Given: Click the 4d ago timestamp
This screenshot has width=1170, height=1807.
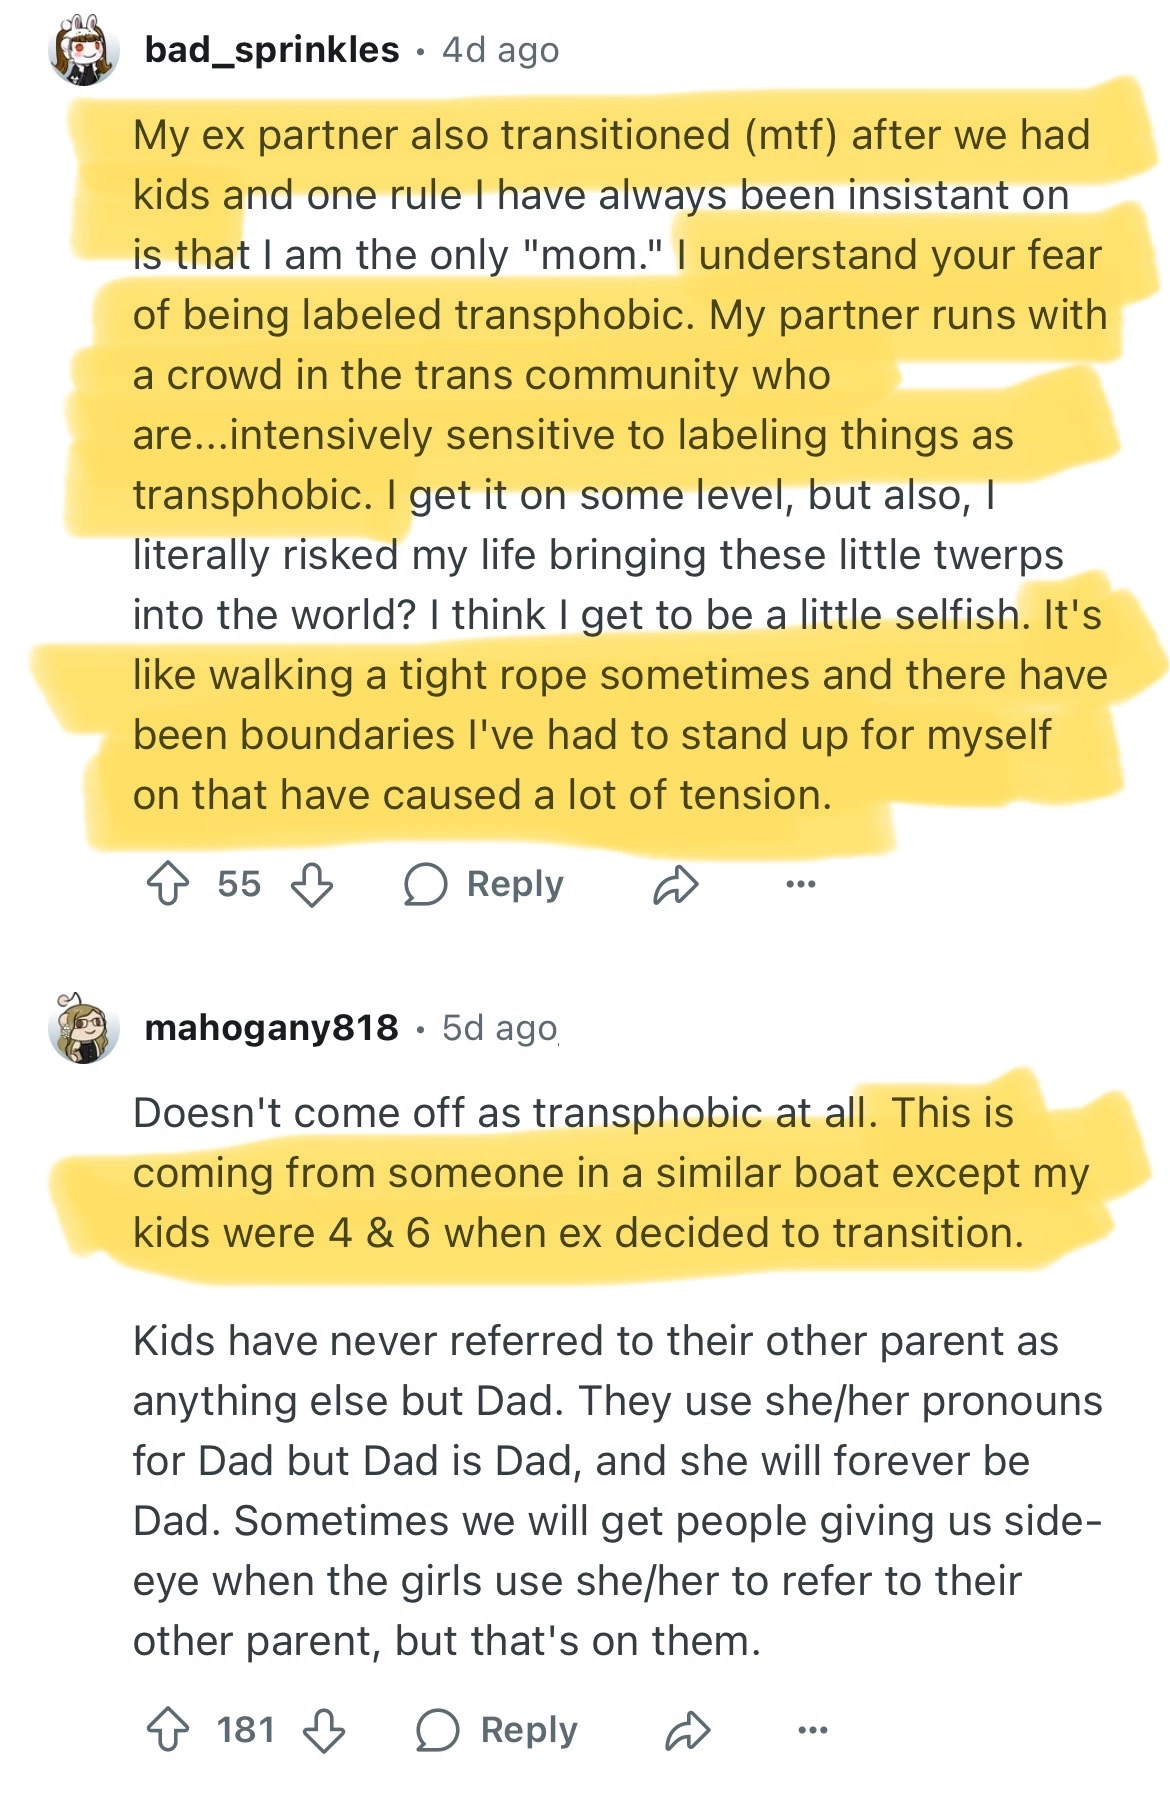Looking at the screenshot, I should [500, 50].
